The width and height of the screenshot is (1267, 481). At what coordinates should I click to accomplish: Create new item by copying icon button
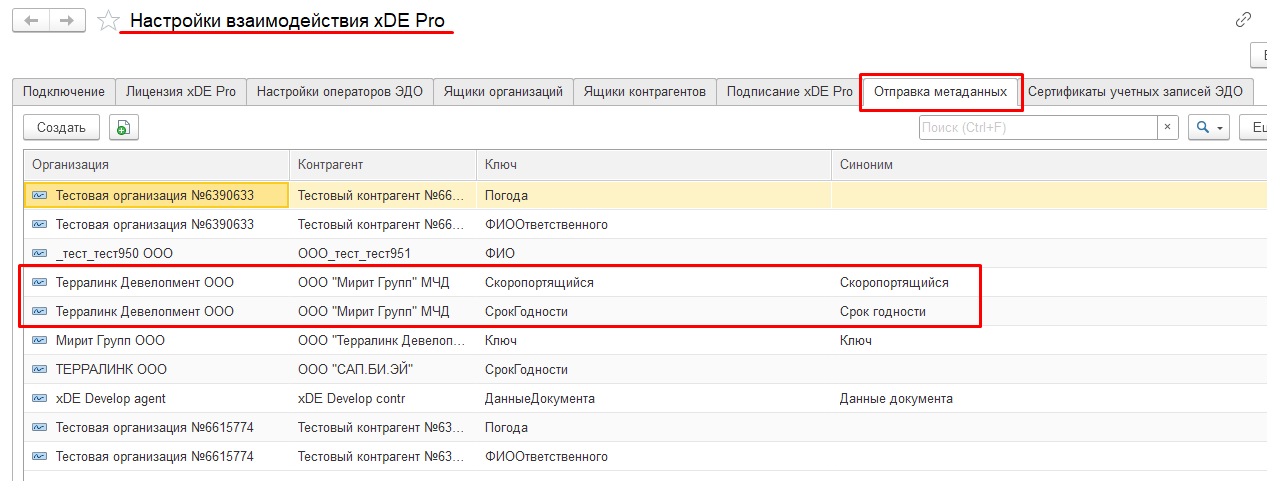coord(124,127)
